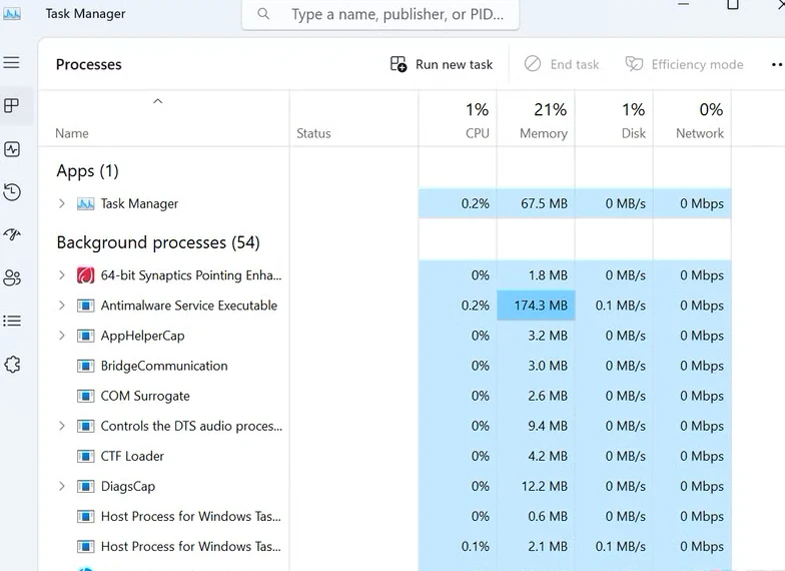This screenshot has width=785, height=571.
Task: Select Host Process row with 0.6 MB memory
Action: point(384,516)
